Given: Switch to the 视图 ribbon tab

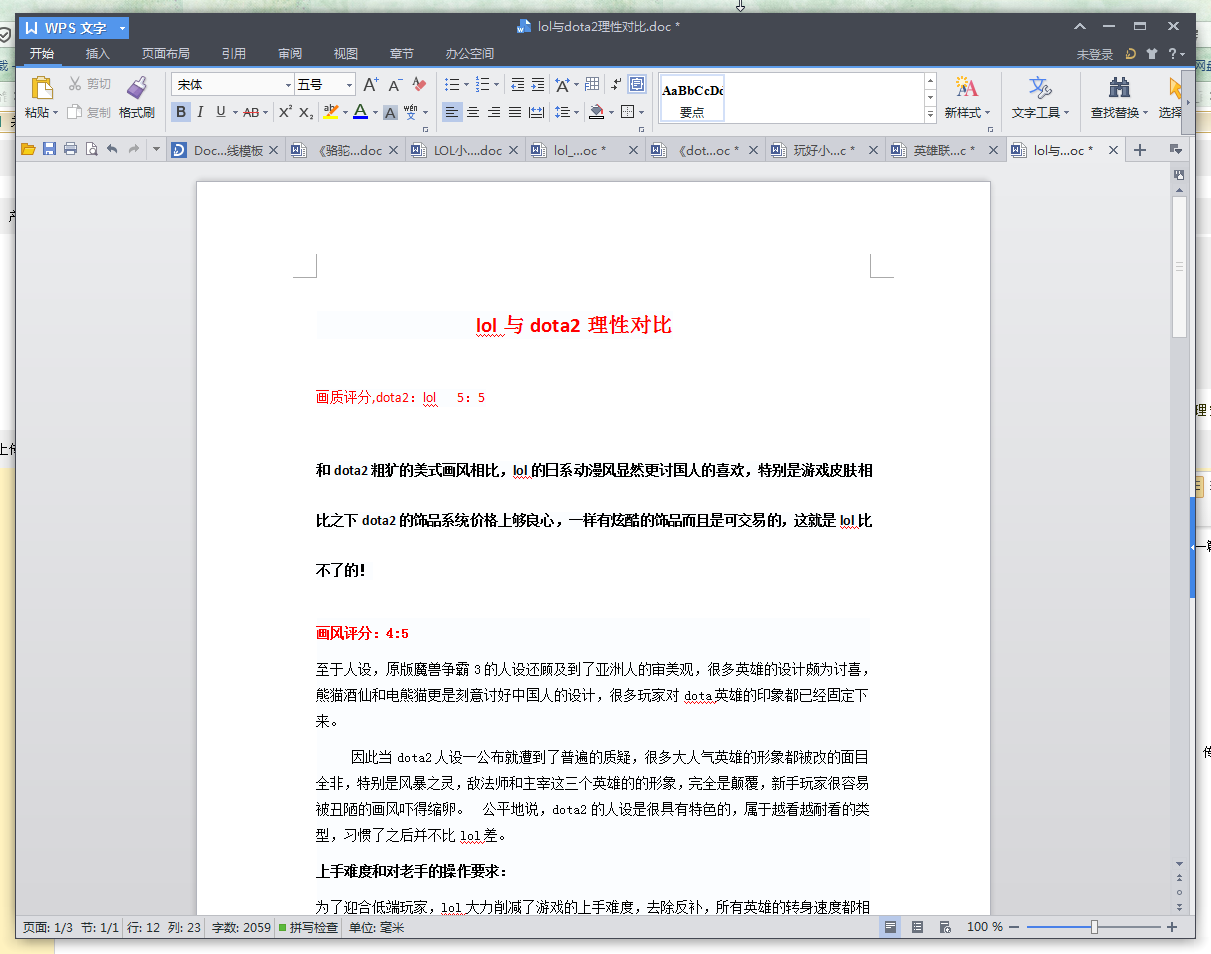Looking at the screenshot, I should click(346, 54).
